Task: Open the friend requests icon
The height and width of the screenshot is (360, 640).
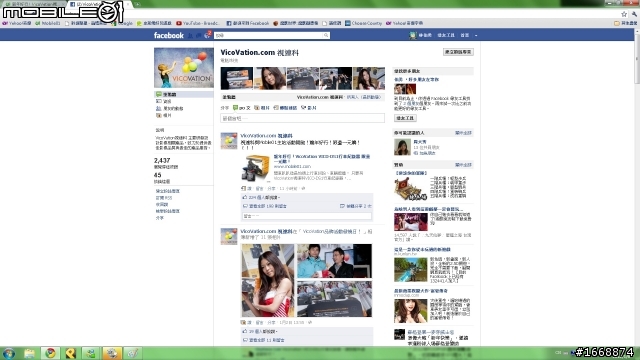Action: click(190, 36)
